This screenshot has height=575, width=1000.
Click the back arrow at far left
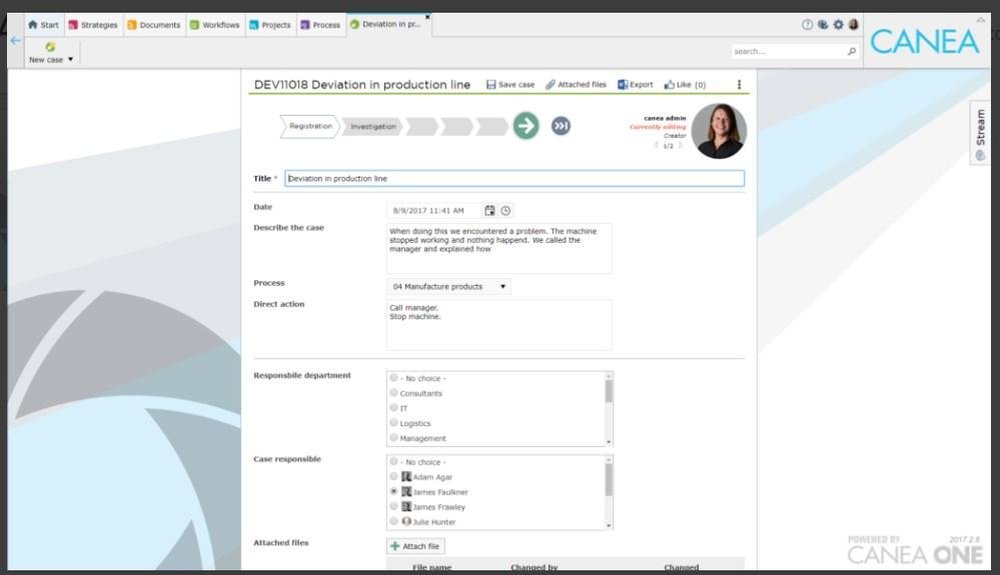(16, 40)
